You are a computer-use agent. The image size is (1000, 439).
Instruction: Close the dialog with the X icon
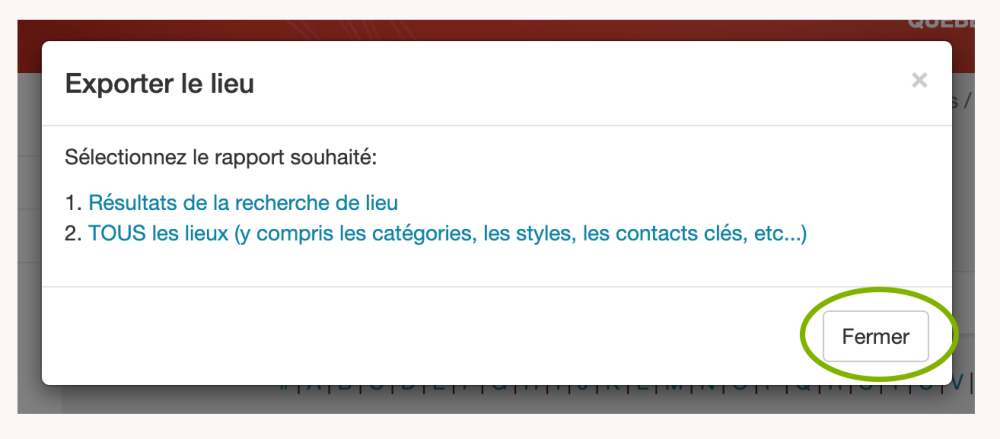919,81
